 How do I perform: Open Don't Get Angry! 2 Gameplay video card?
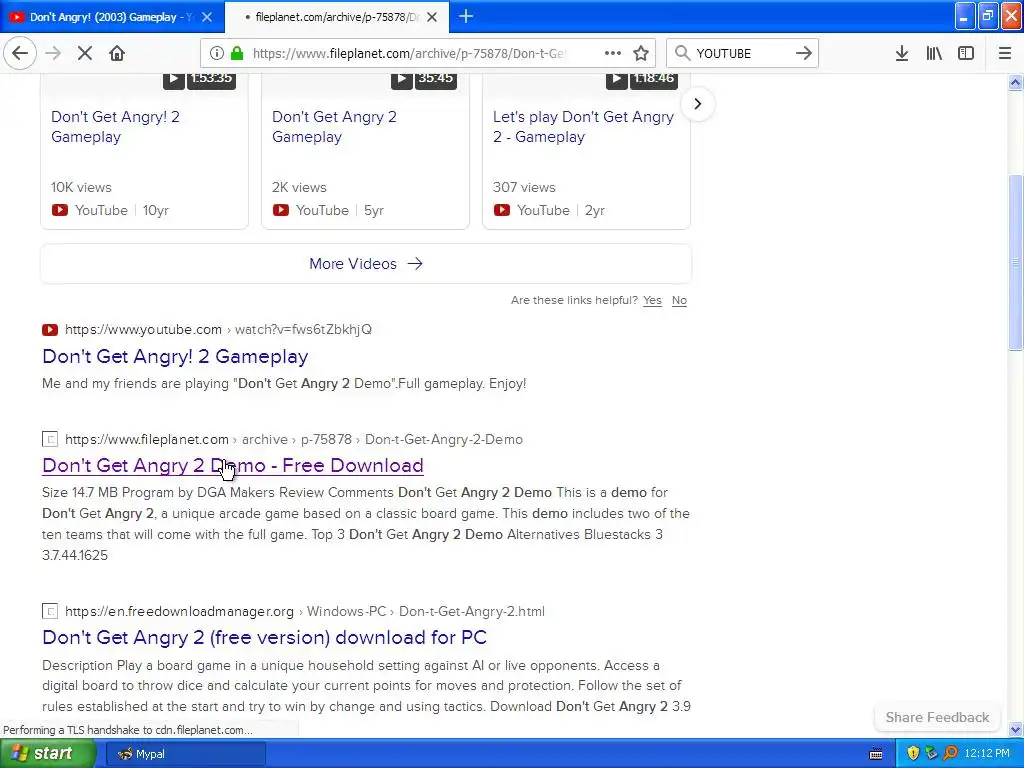pyautogui.click(x=115, y=127)
